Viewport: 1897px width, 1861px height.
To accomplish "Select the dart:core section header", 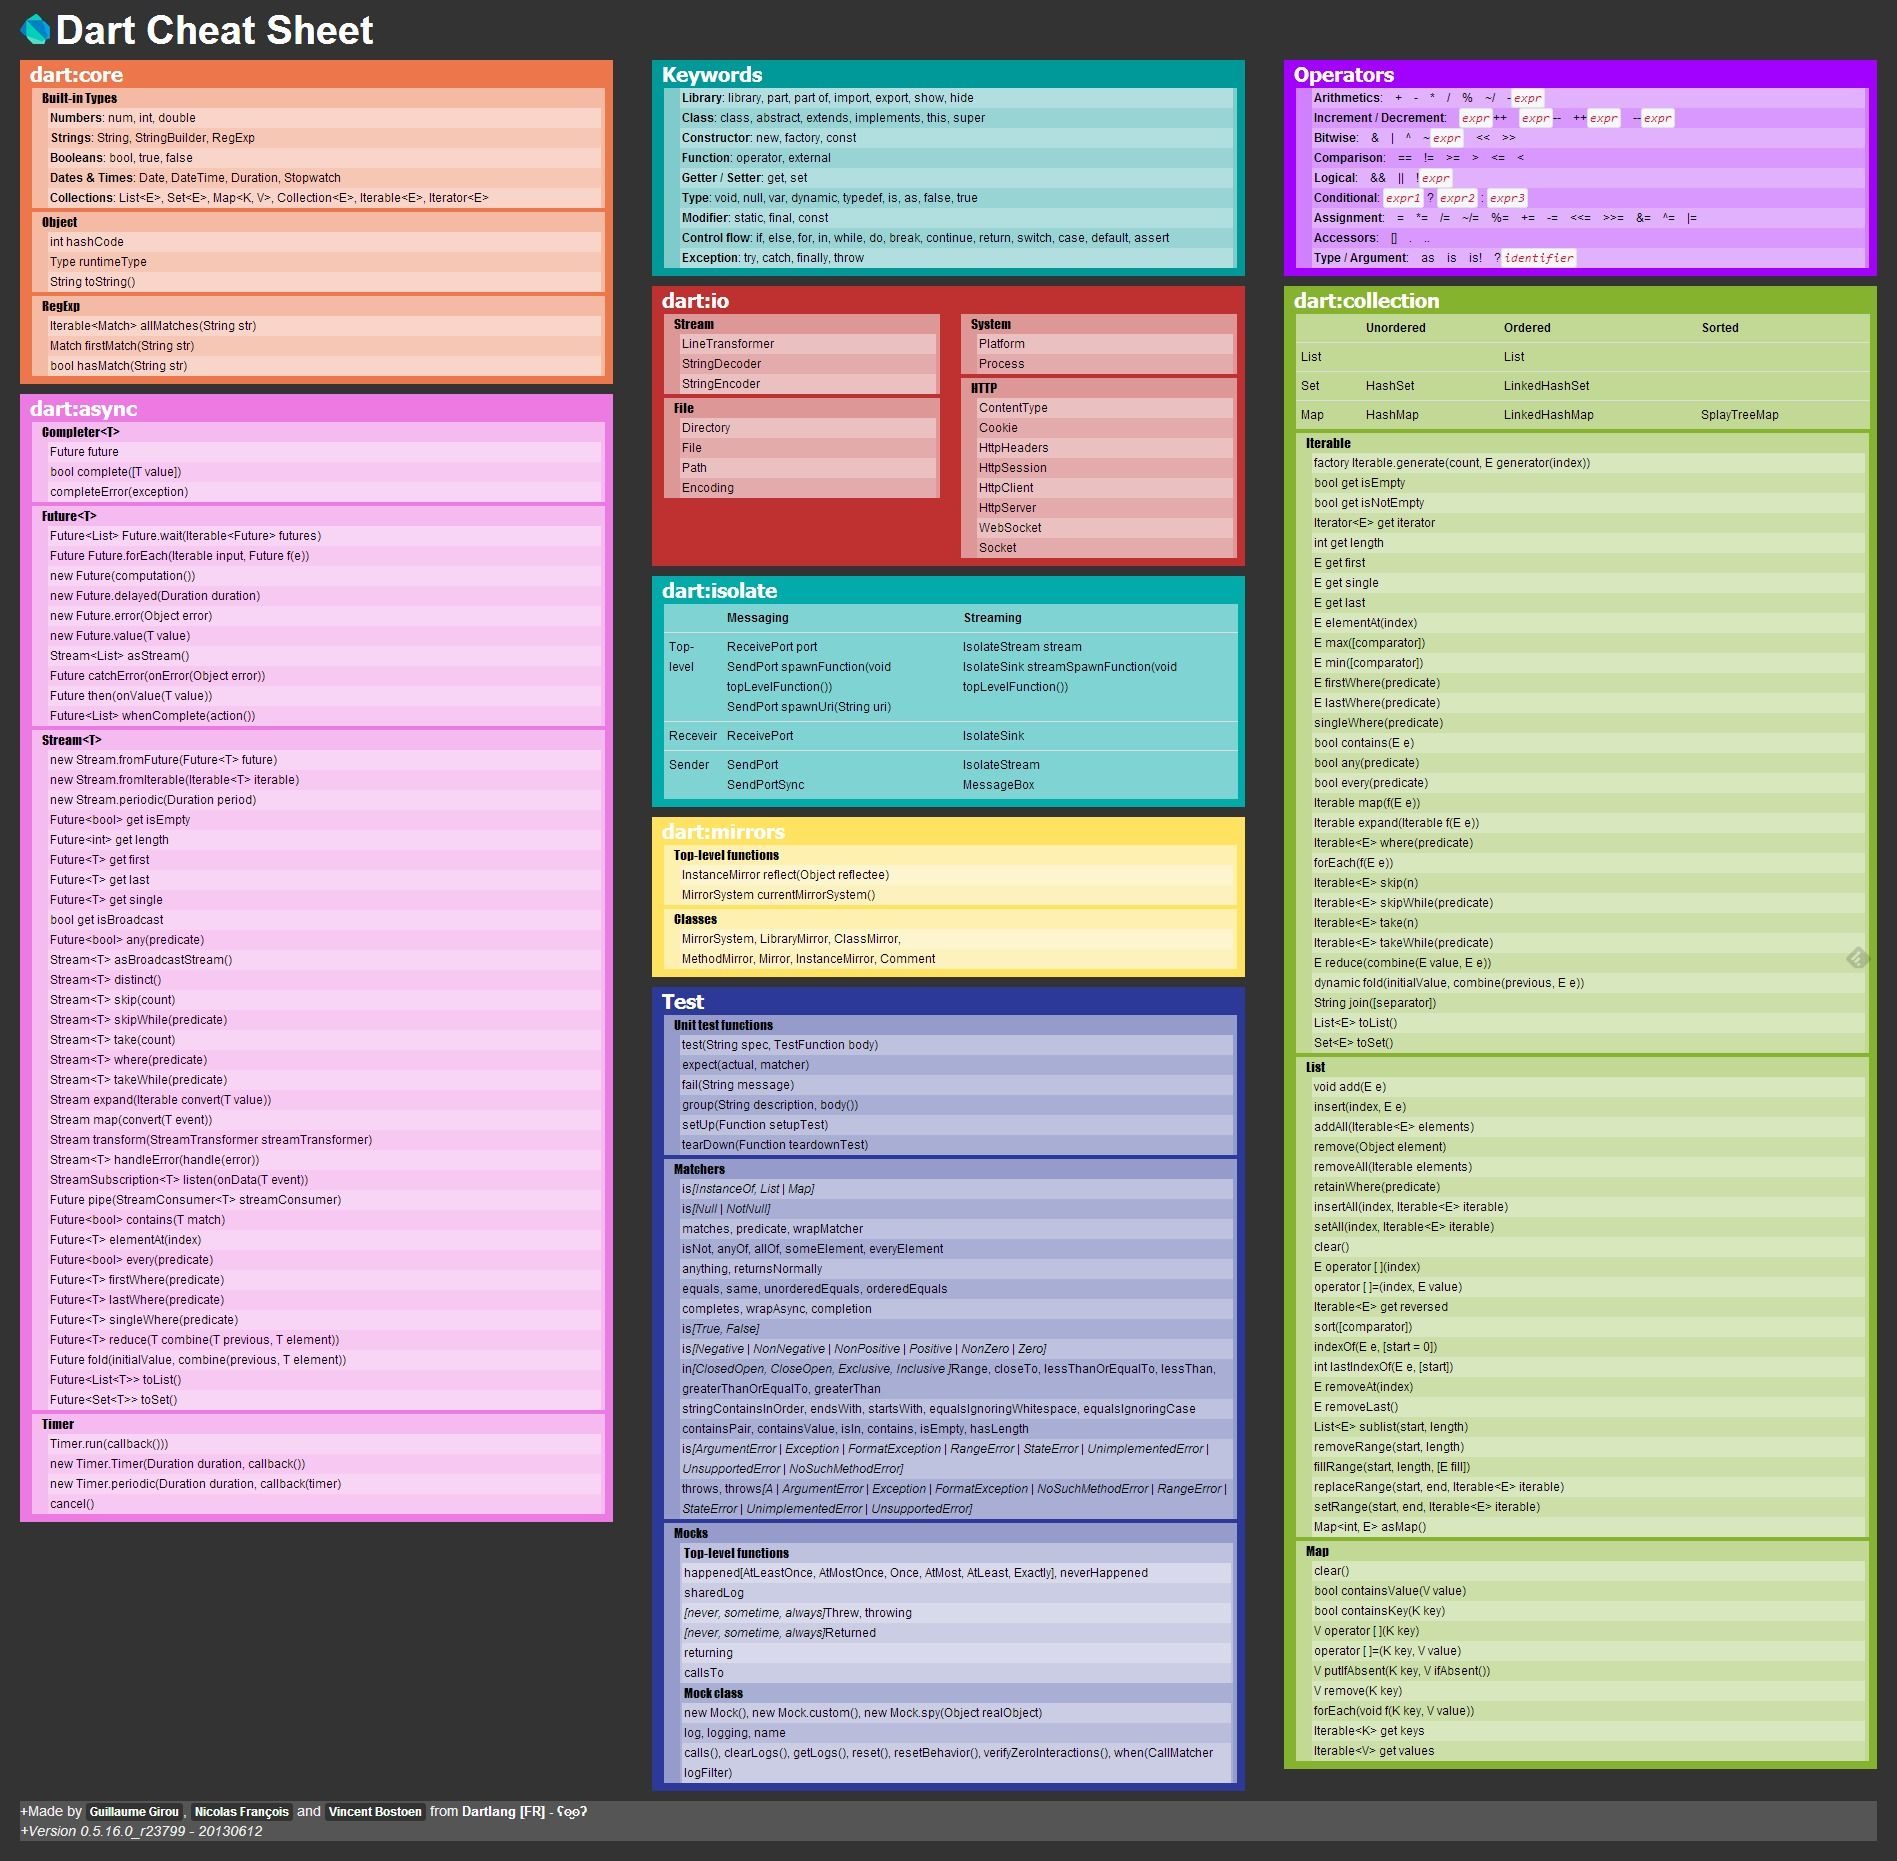I will 76,74.
